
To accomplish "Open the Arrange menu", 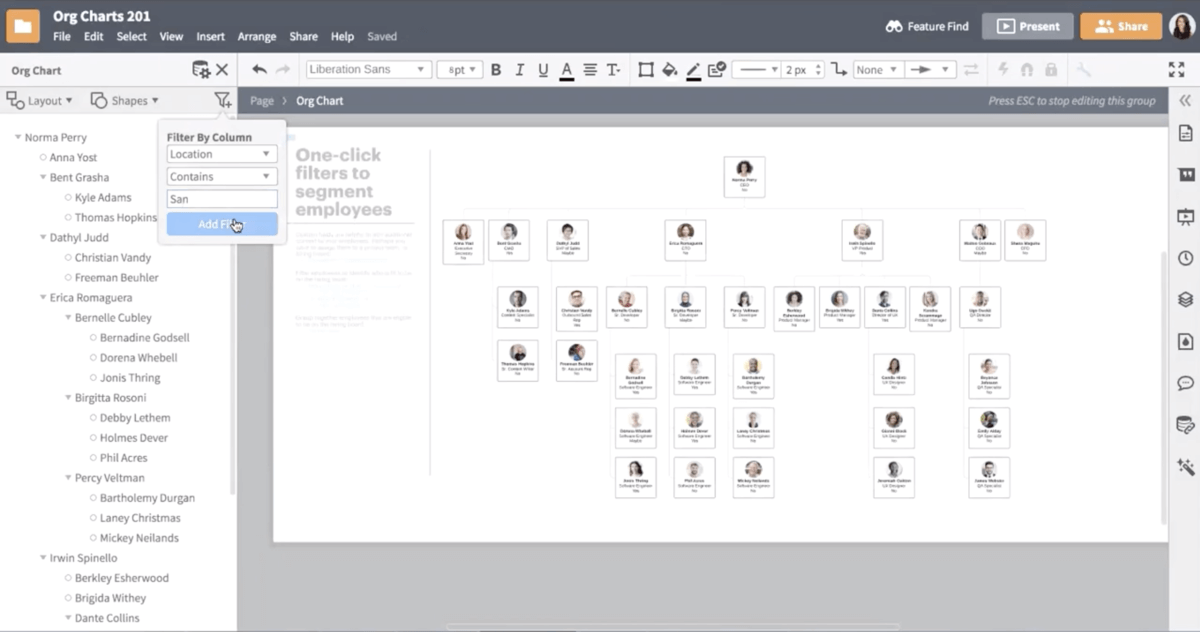I will [257, 37].
